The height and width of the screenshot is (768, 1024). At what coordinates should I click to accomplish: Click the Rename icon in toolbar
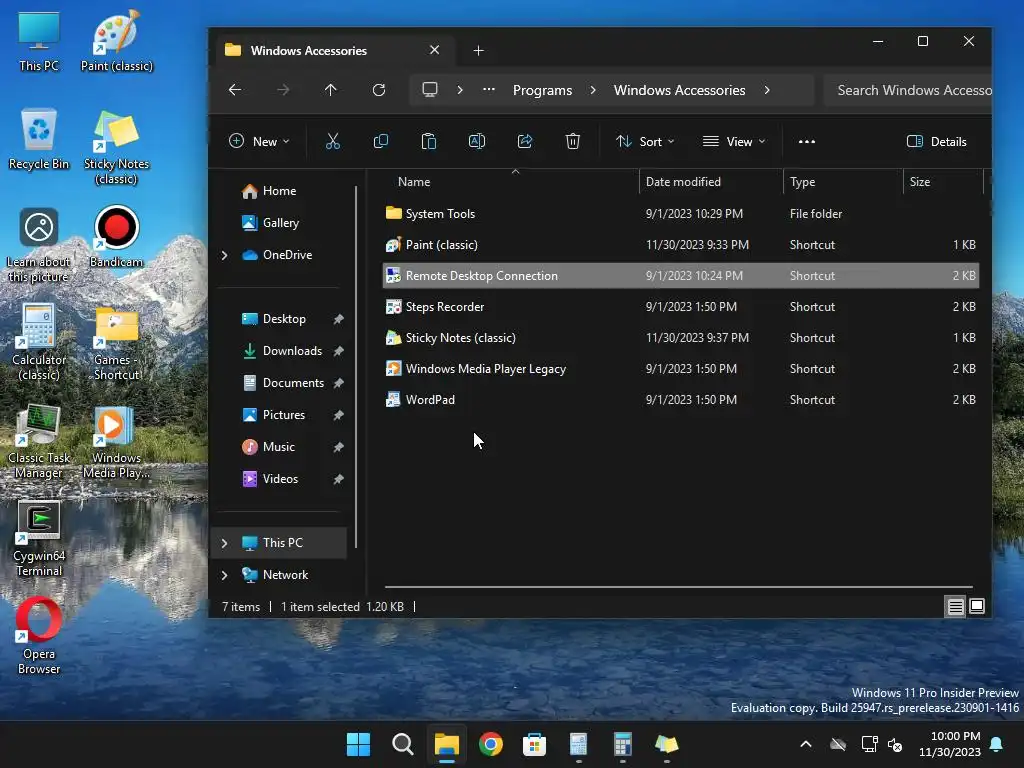(x=477, y=141)
